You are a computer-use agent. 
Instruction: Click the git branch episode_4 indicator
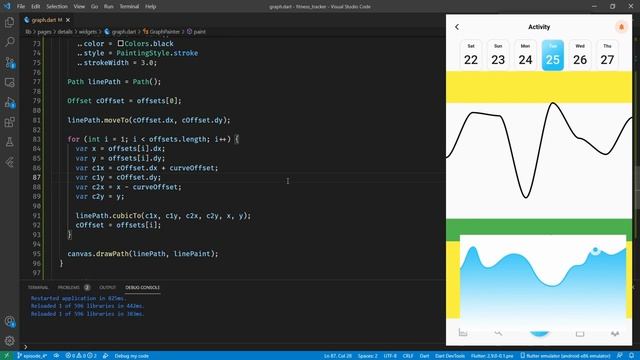point(32,356)
